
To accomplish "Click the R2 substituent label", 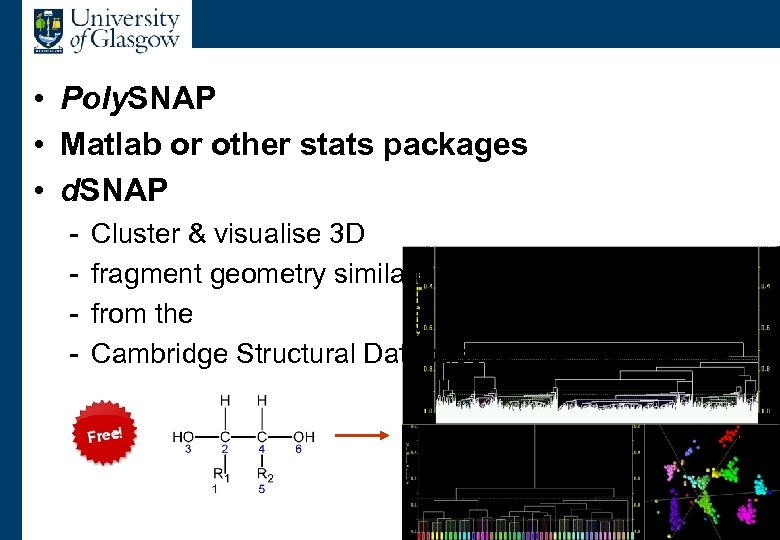I will (x=265, y=475).
